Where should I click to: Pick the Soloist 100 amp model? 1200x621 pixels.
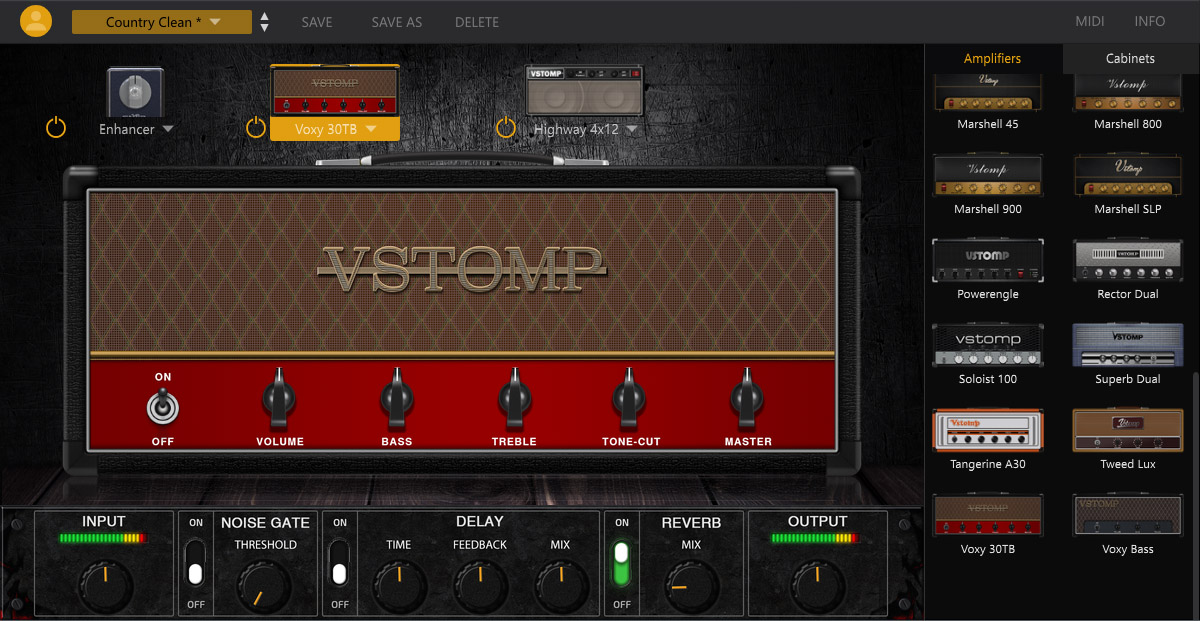click(x=987, y=345)
